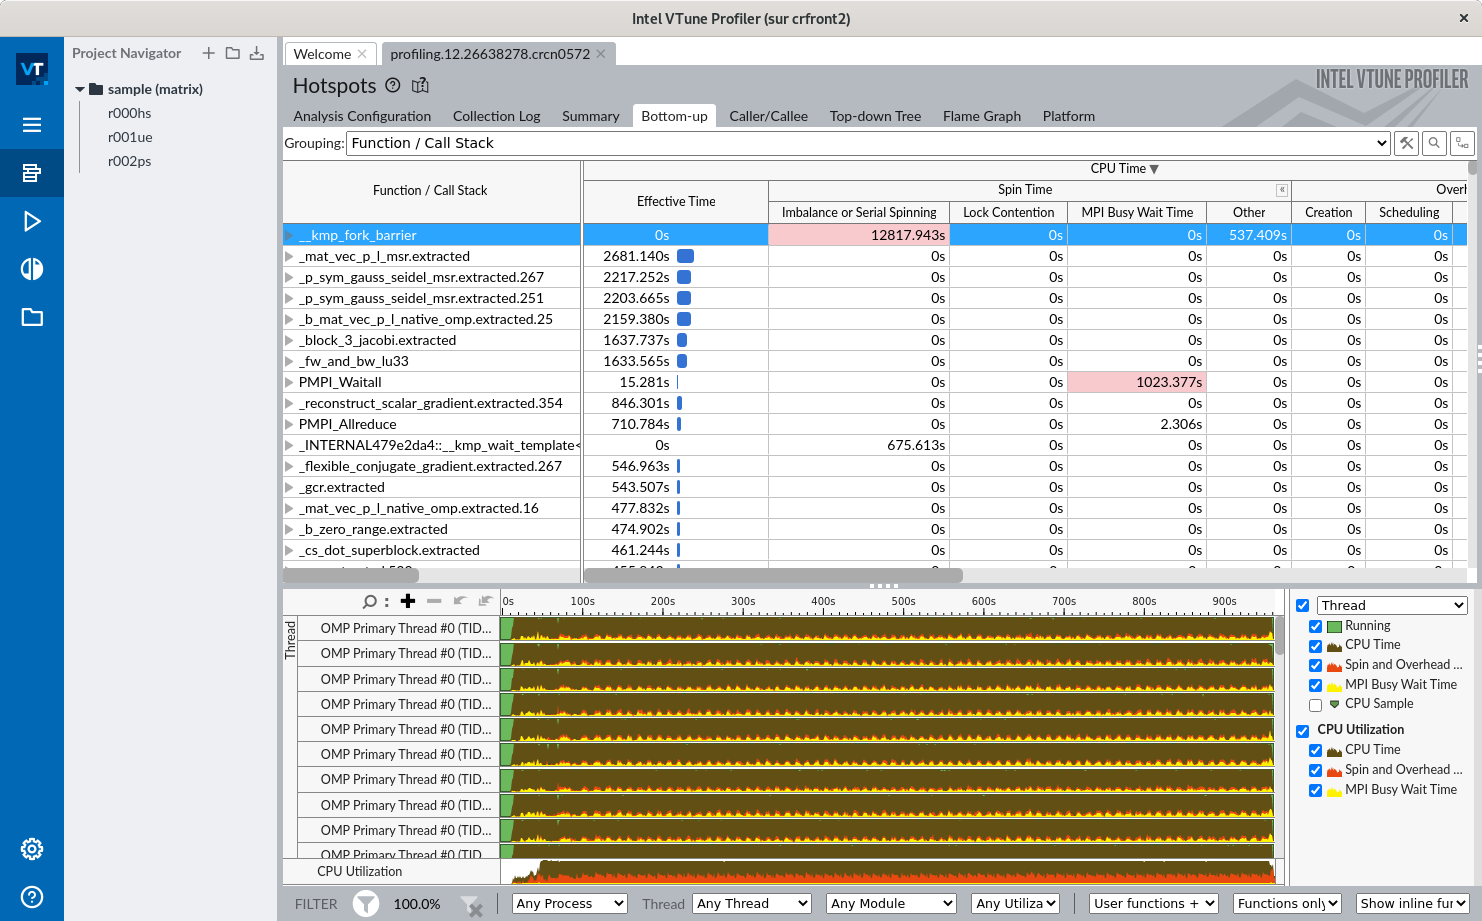1482x921 pixels.
Task: Open the Hotspots cookbook icon
Action: (x=420, y=85)
